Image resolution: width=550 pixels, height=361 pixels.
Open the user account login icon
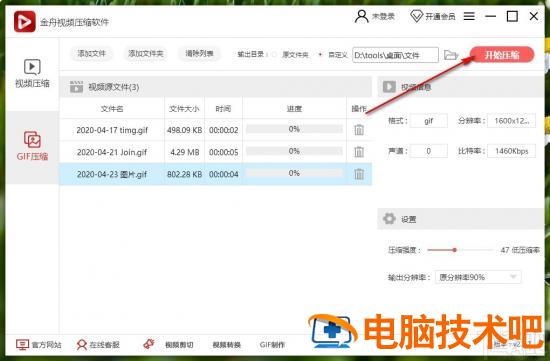pyautogui.click(x=361, y=16)
